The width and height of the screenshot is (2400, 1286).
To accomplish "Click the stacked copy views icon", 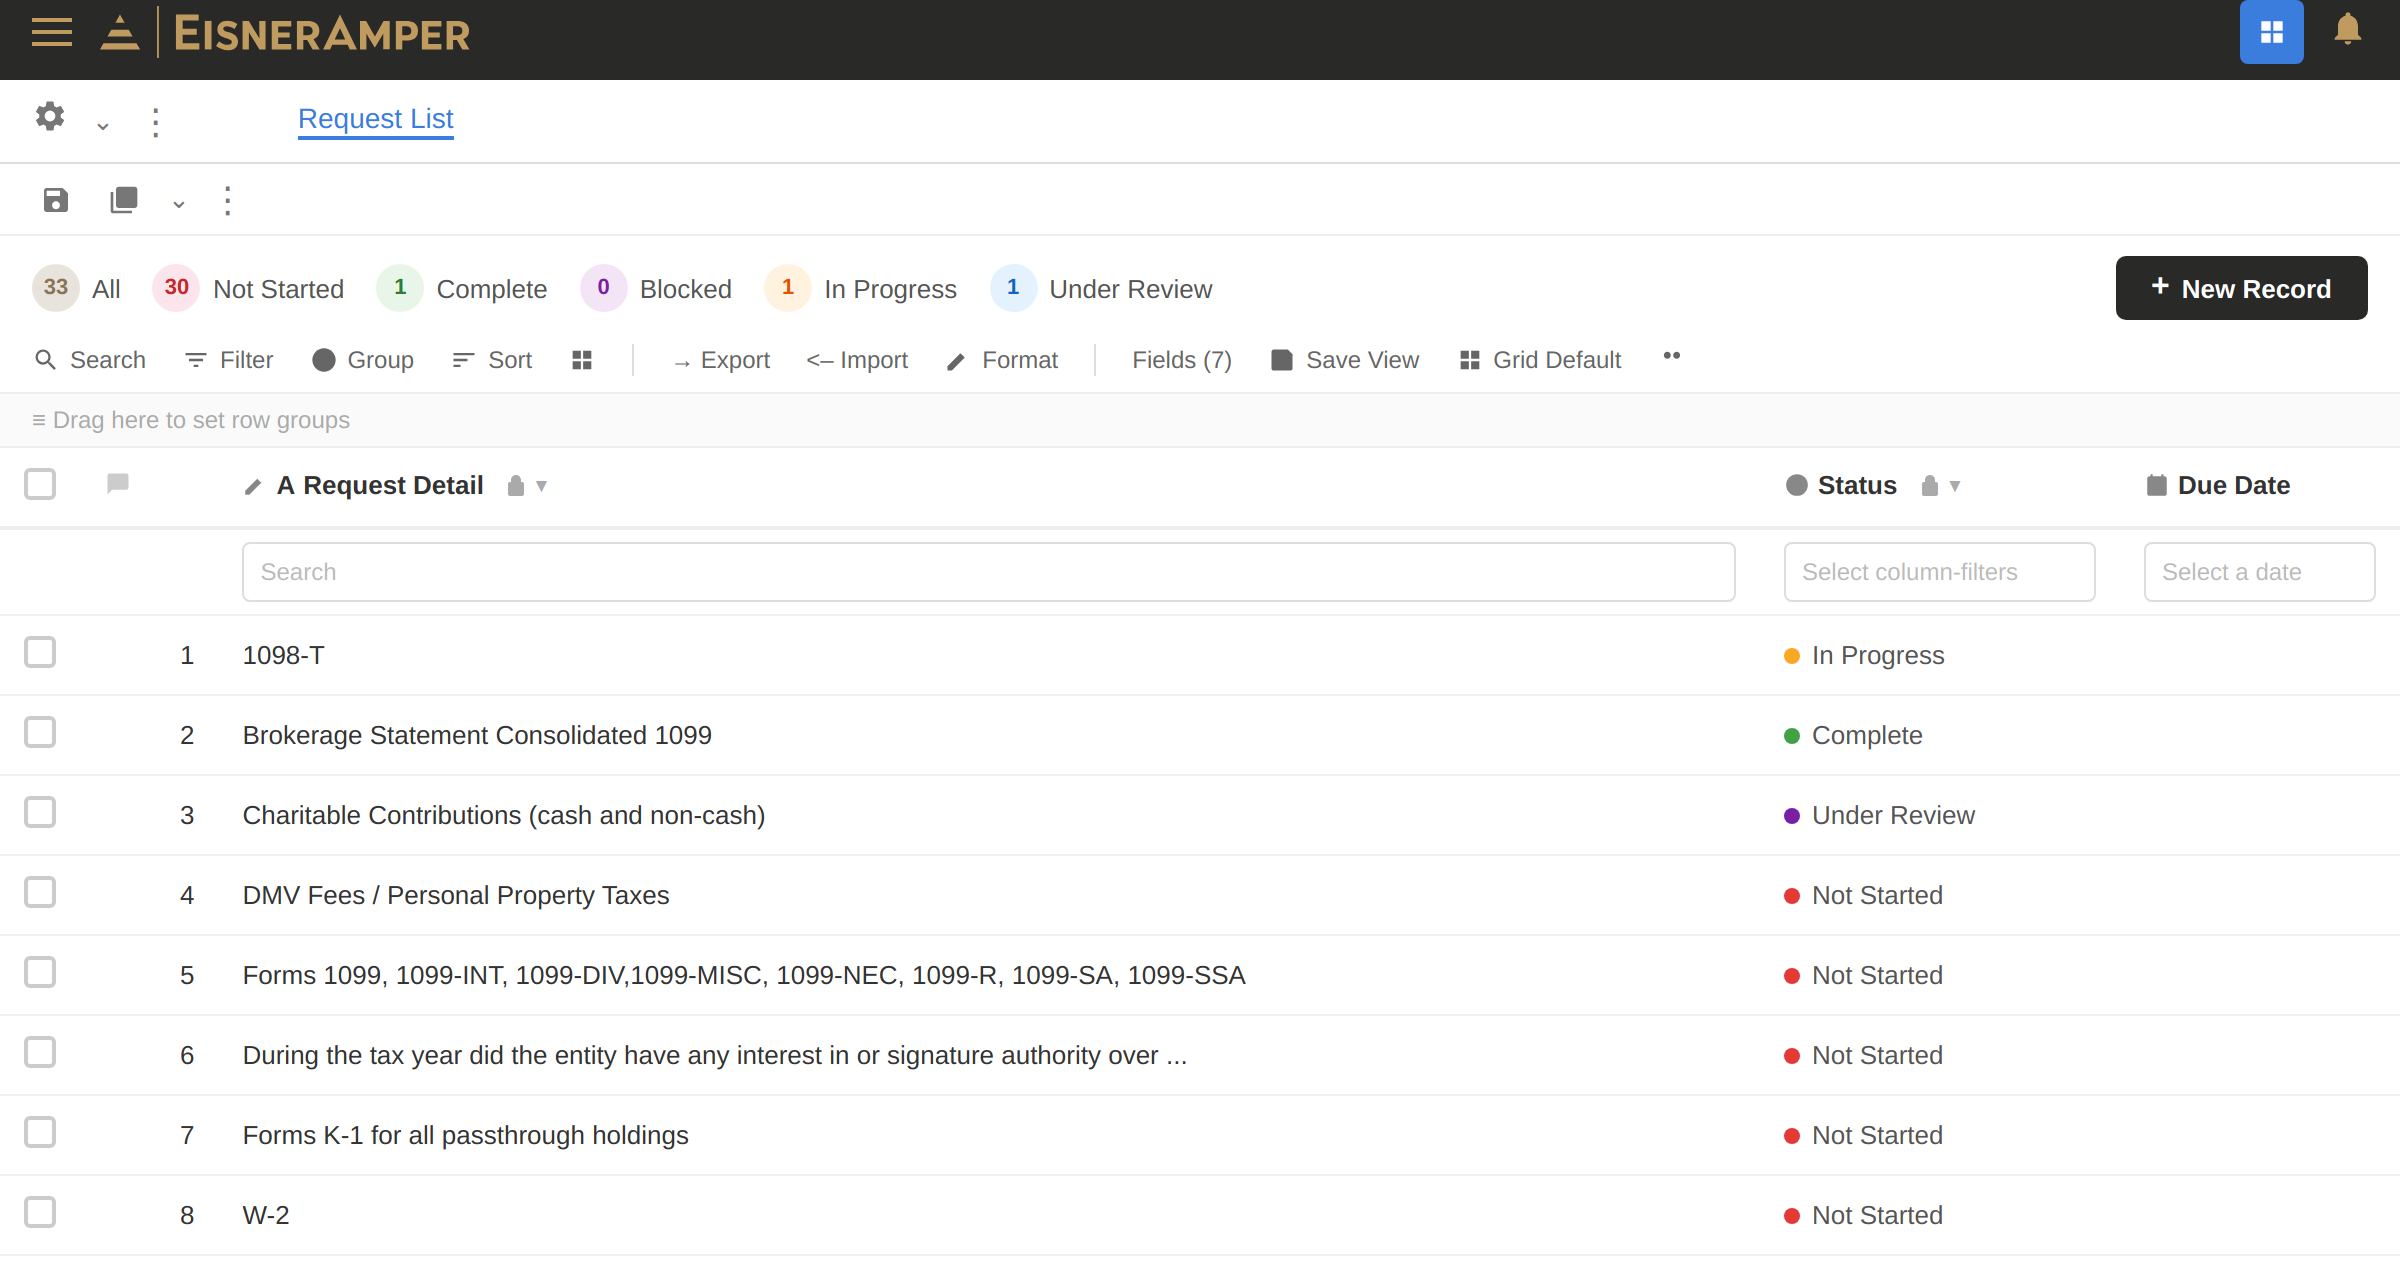I will point(124,201).
